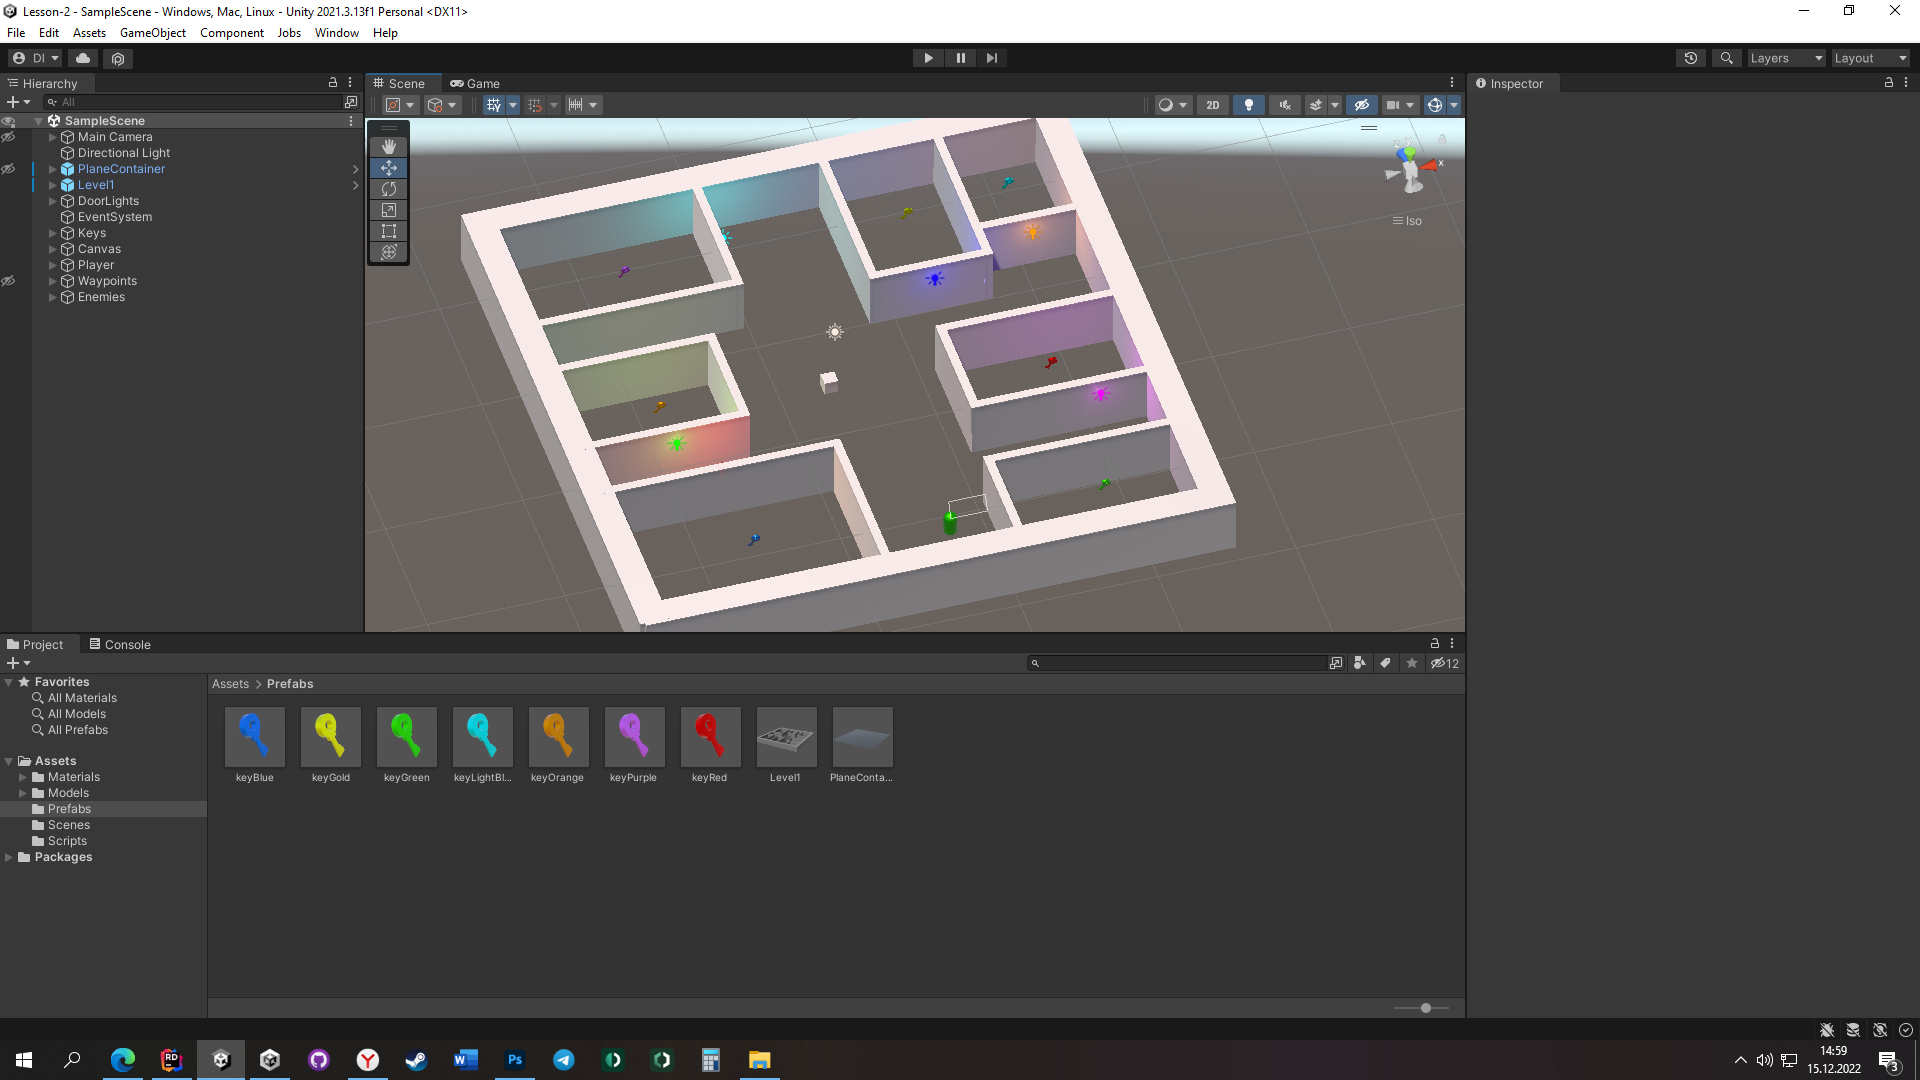Viewport: 1920px width, 1080px height.
Task: Click the Pause button in toolbar
Action: [960, 58]
